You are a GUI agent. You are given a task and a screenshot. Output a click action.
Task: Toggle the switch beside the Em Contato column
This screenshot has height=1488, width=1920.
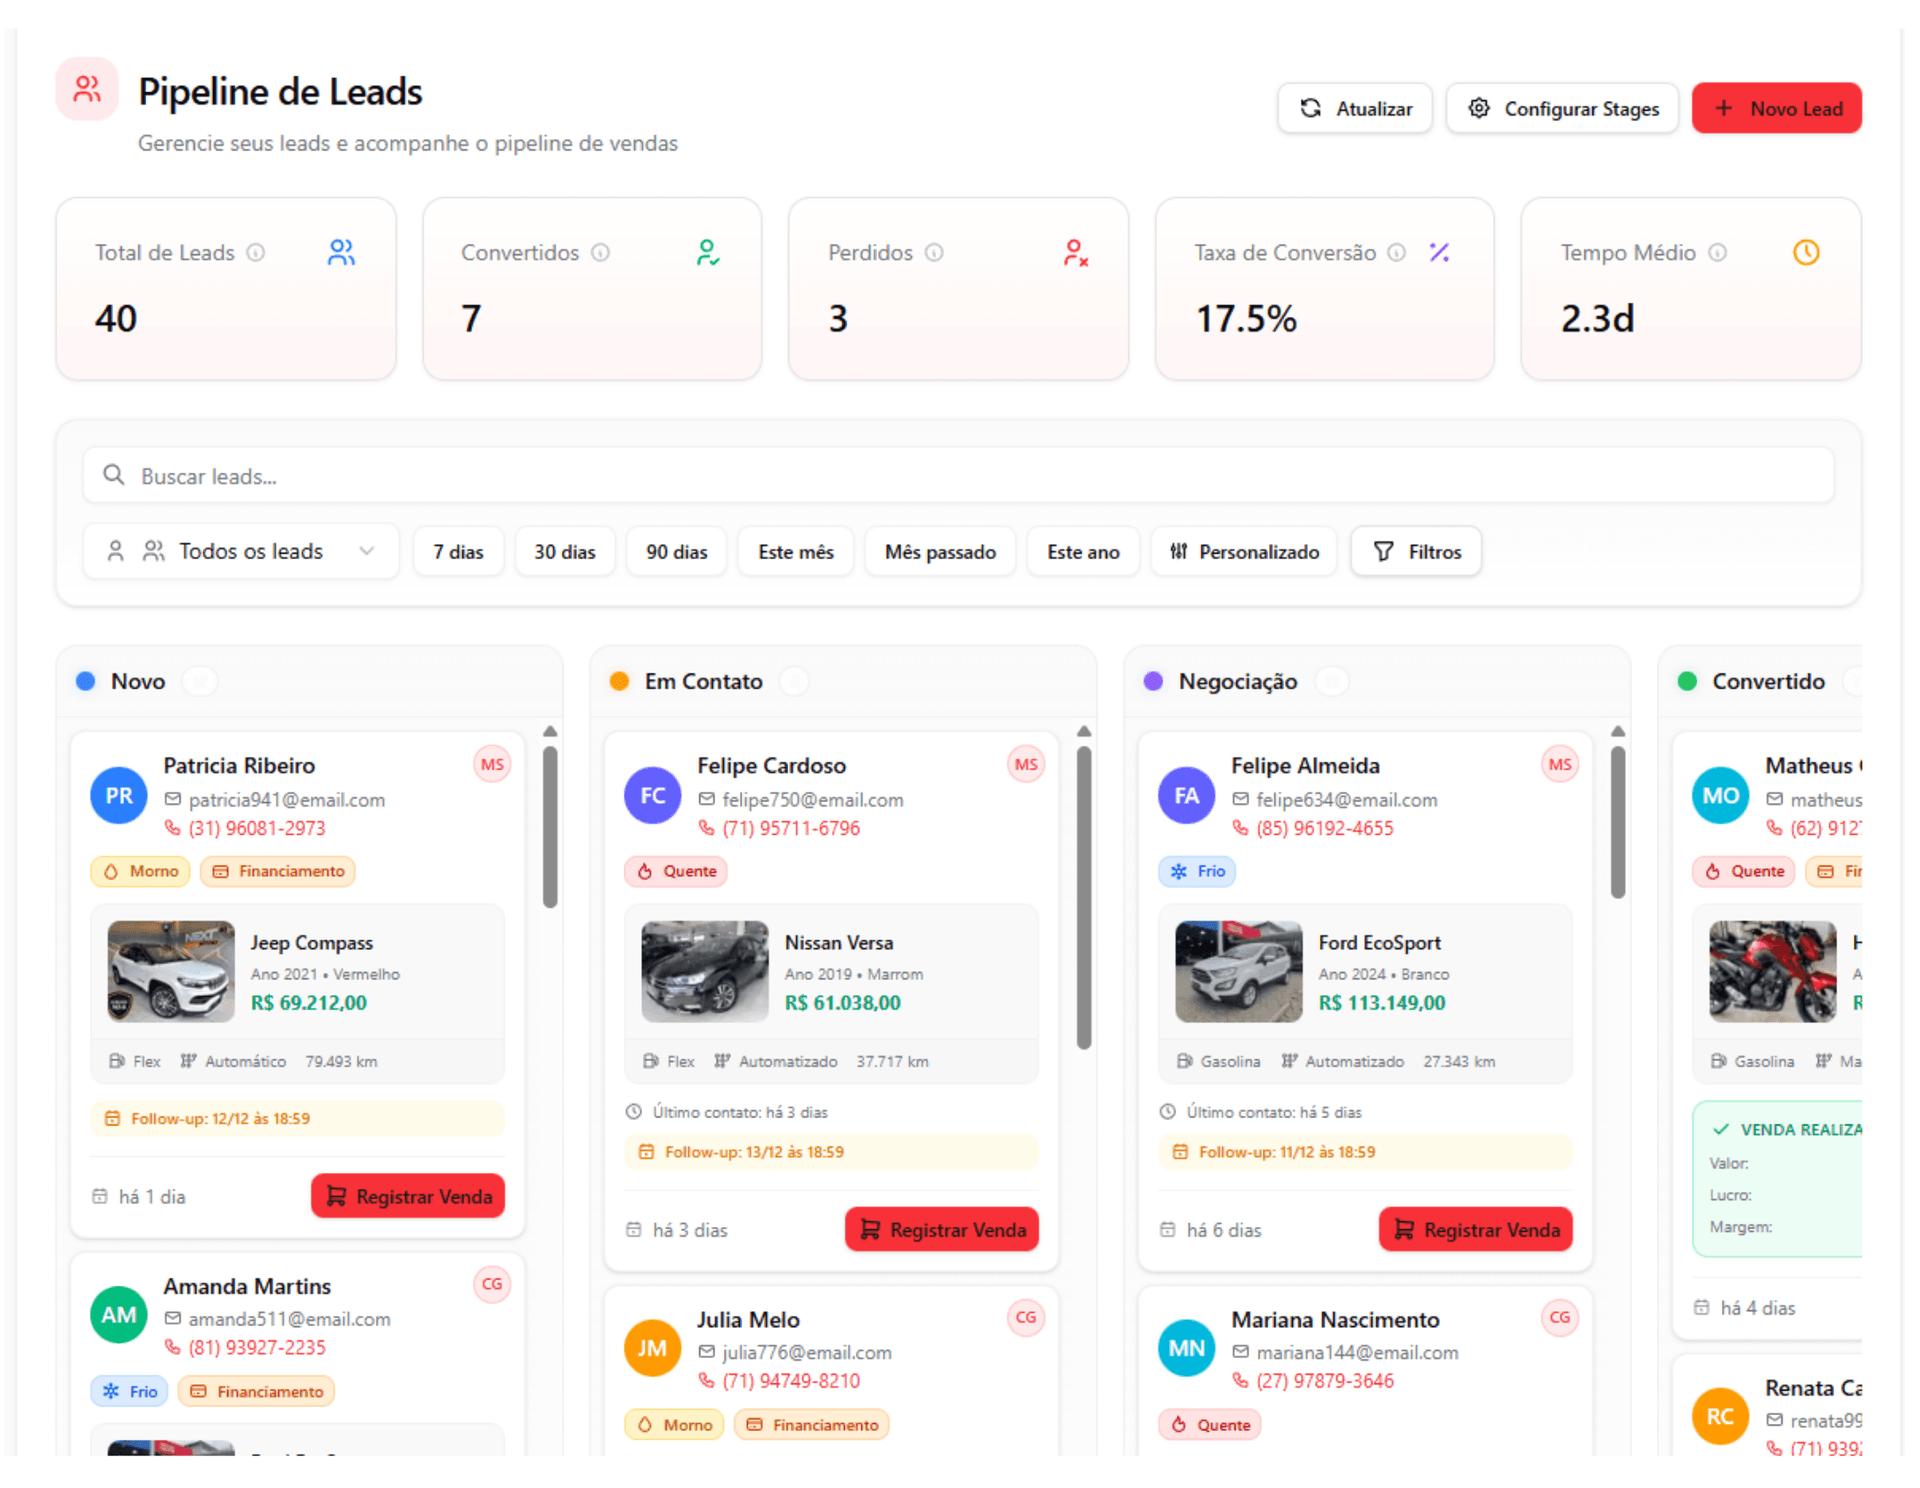click(x=794, y=681)
